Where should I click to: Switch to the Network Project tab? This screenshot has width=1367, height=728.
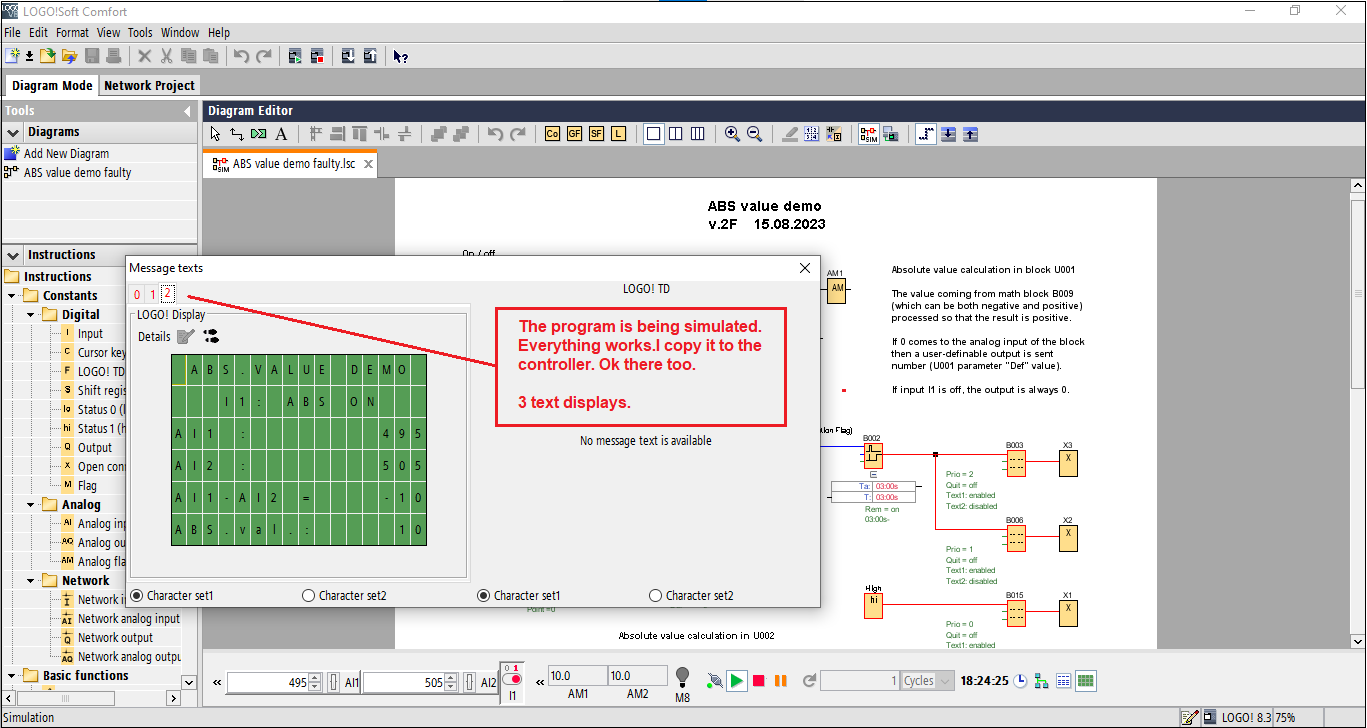tap(150, 85)
